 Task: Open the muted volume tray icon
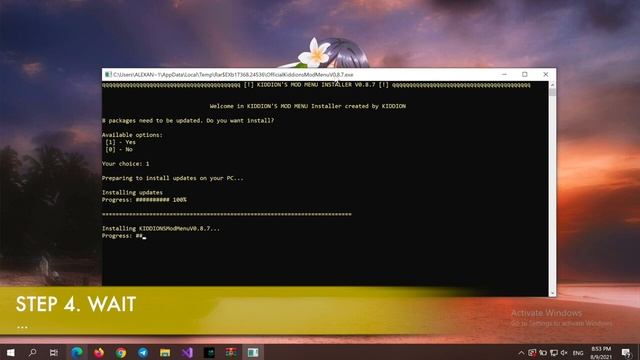coord(564,353)
